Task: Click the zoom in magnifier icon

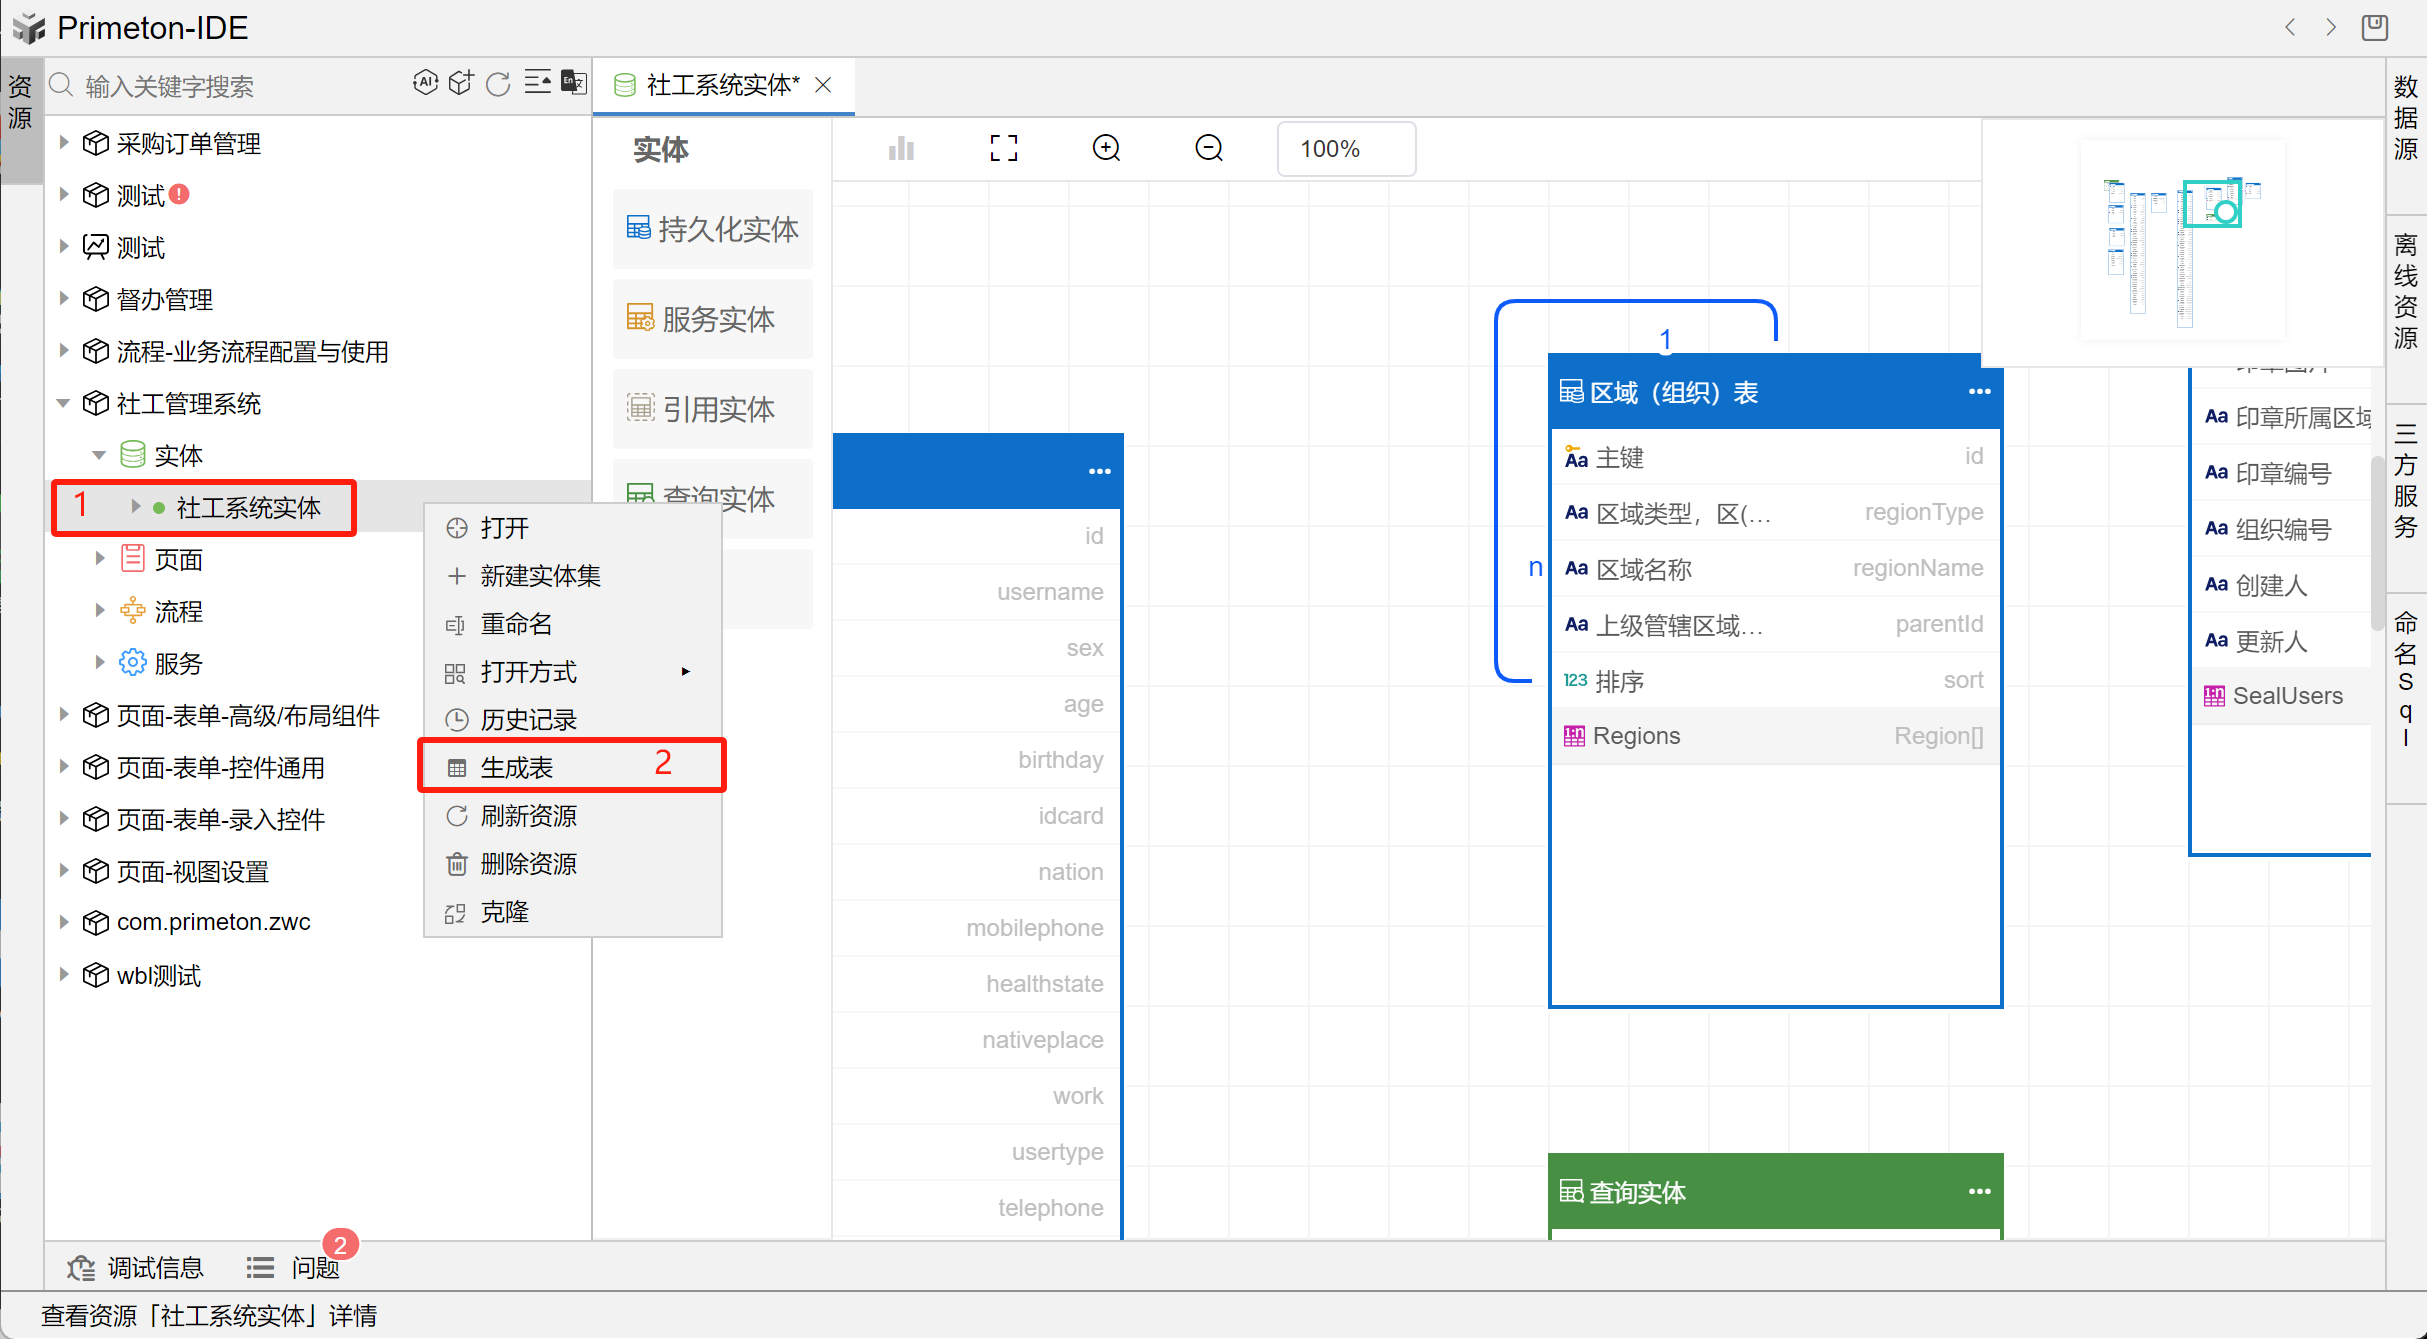Action: pyautogui.click(x=1106, y=149)
